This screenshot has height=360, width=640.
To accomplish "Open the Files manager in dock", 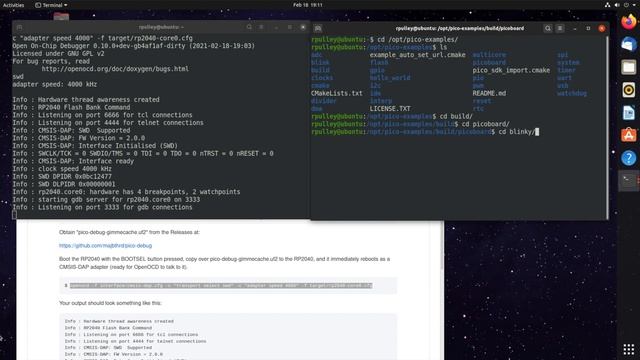I will (629, 67).
